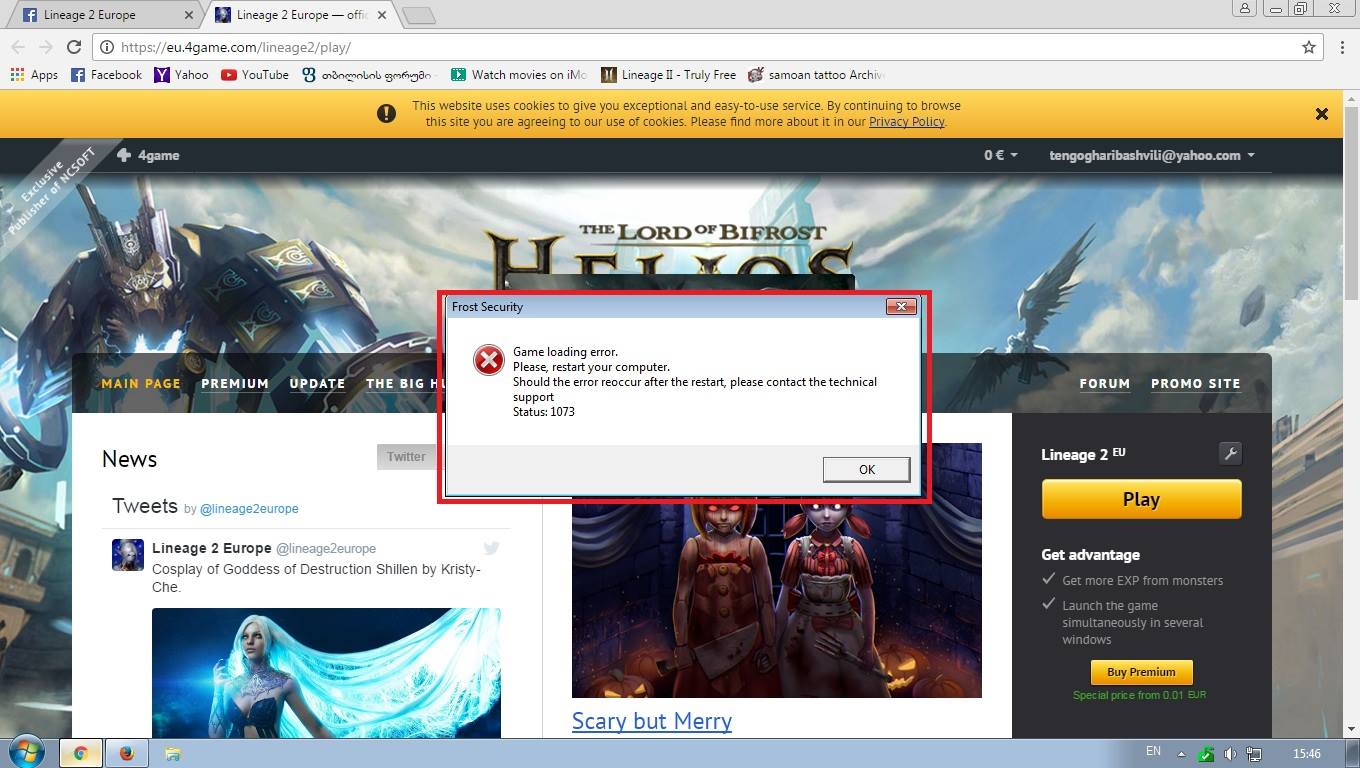This screenshot has height=768, width=1360.
Task: Select the Twitter news tab
Action: point(407,456)
